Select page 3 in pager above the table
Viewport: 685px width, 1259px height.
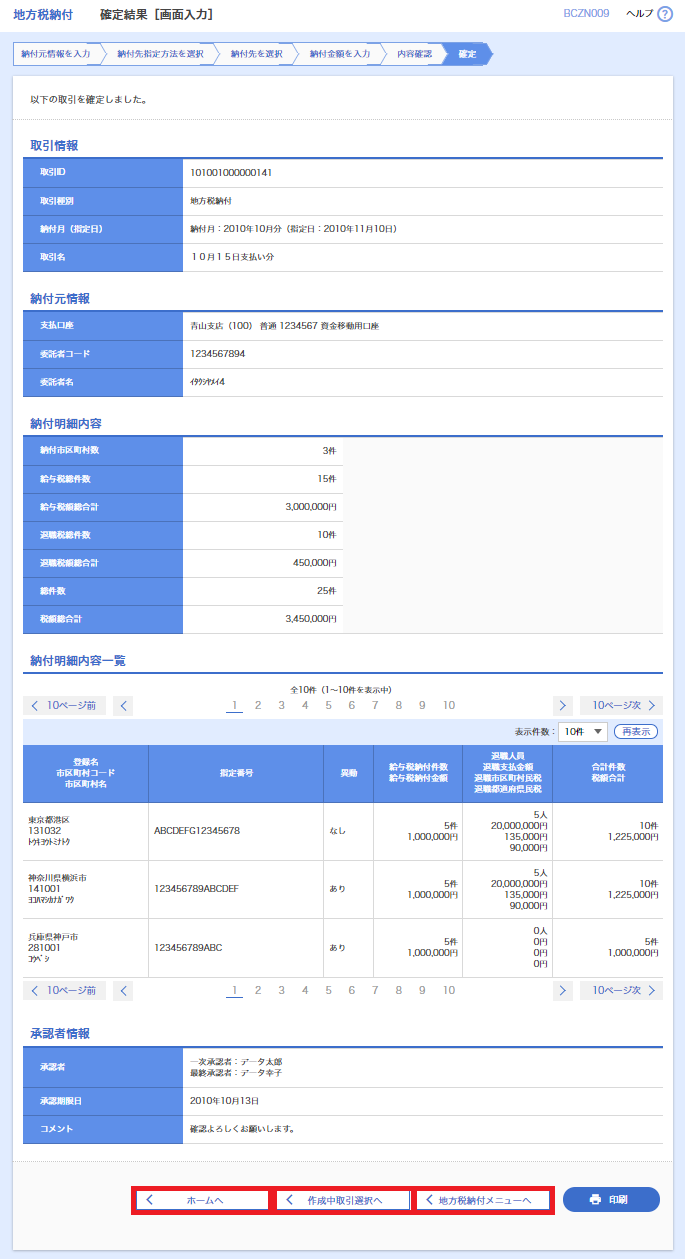281,706
